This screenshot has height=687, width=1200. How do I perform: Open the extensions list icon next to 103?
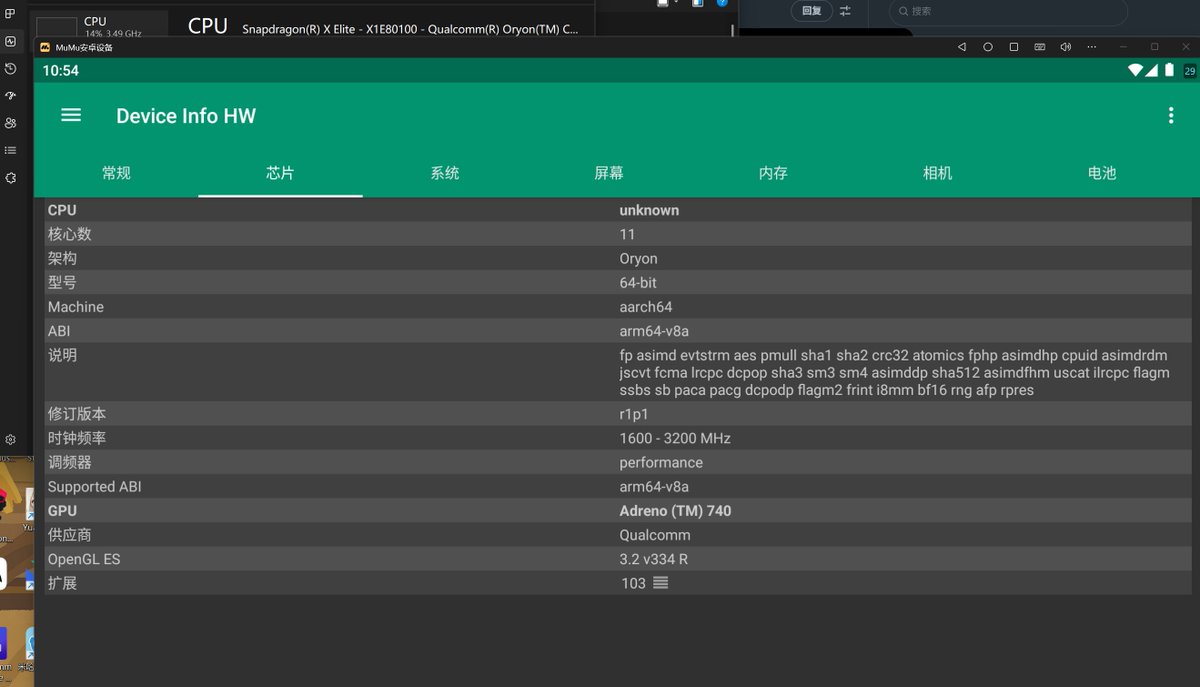[x=660, y=583]
